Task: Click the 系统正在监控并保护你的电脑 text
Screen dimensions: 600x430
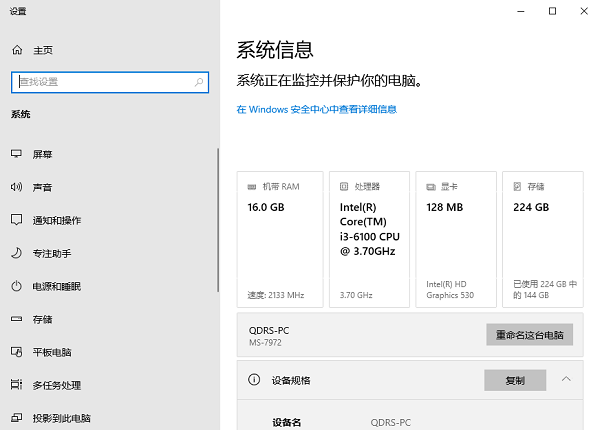Action: (x=329, y=81)
